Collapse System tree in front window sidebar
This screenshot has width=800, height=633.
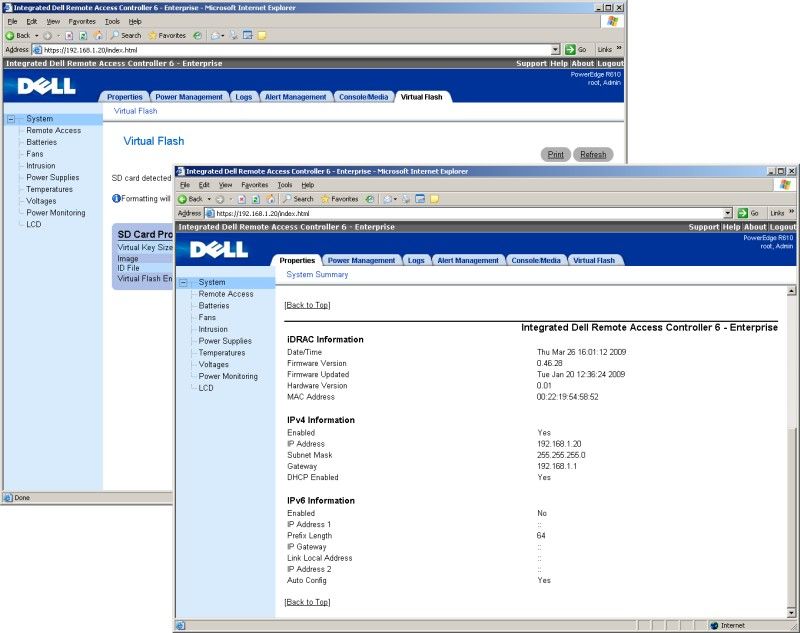coord(184,283)
